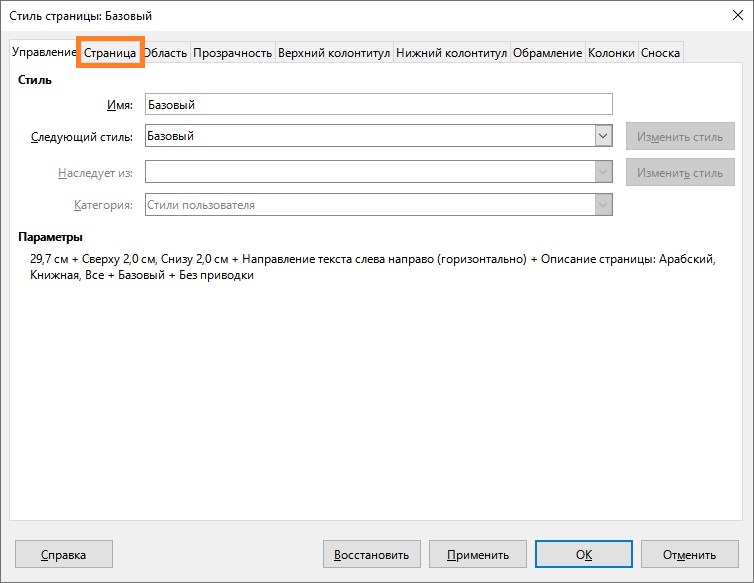Confirm the dialog with OK
The image size is (754, 583).
(583, 554)
